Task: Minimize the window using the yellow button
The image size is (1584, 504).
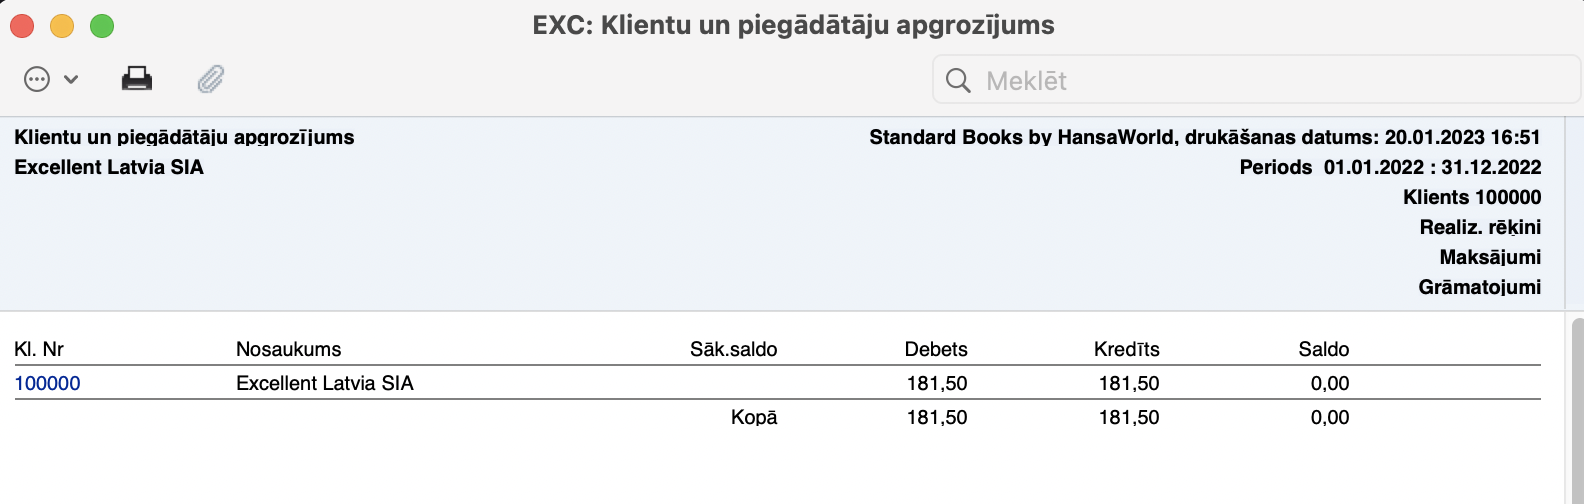Action: 62,26
